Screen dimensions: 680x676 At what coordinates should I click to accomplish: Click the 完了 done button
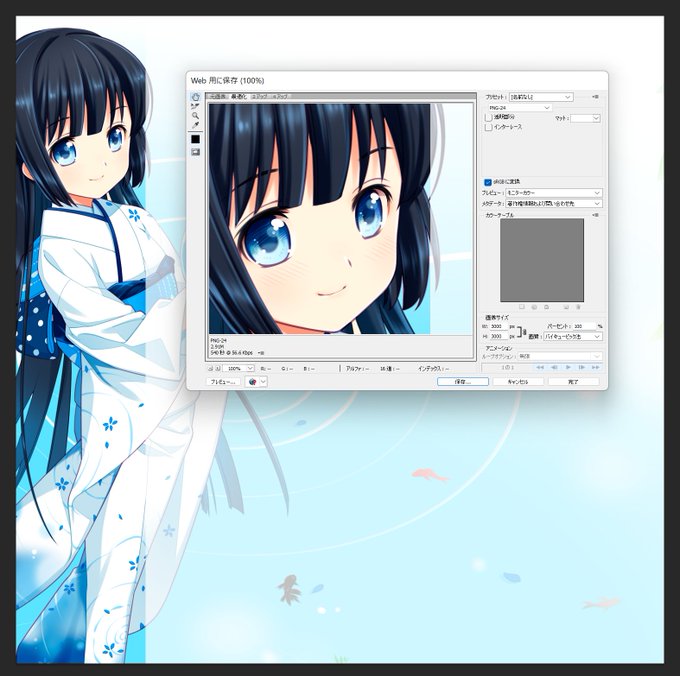[x=573, y=382]
